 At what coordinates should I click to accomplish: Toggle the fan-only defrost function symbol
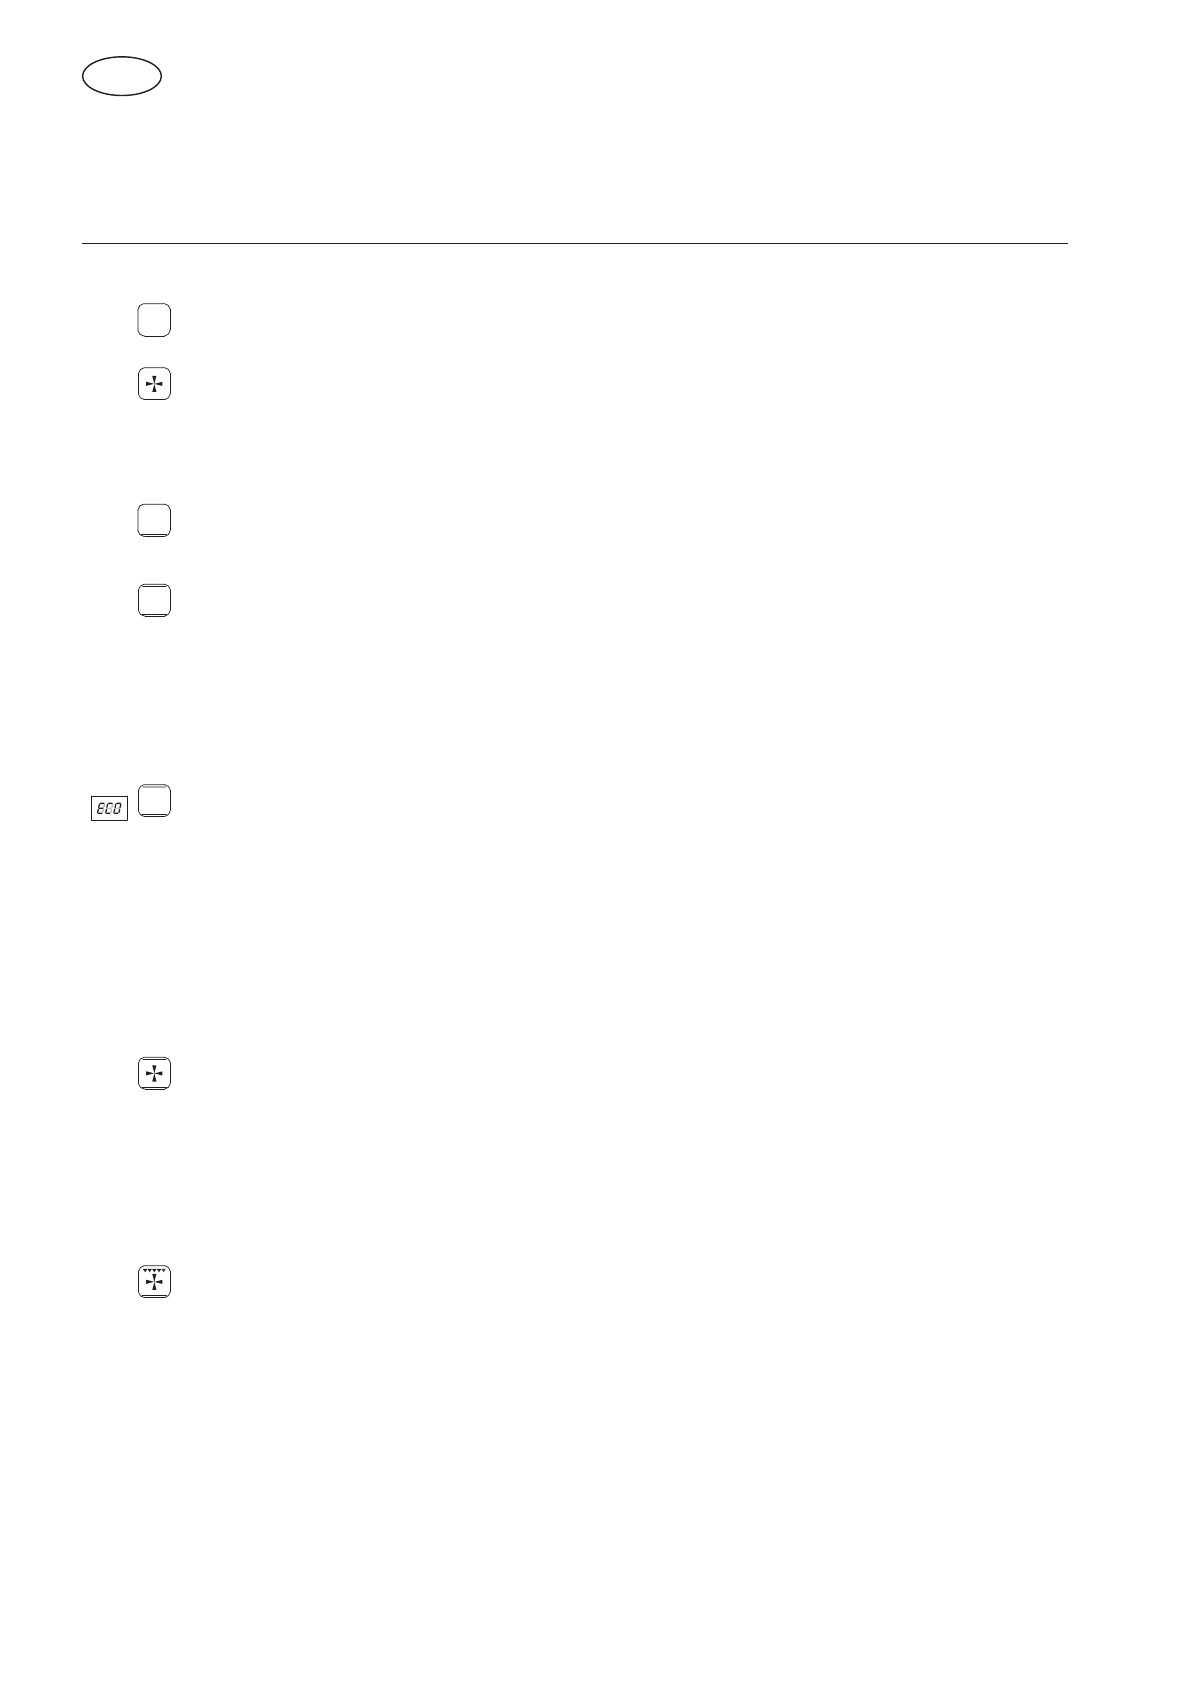click(x=154, y=384)
